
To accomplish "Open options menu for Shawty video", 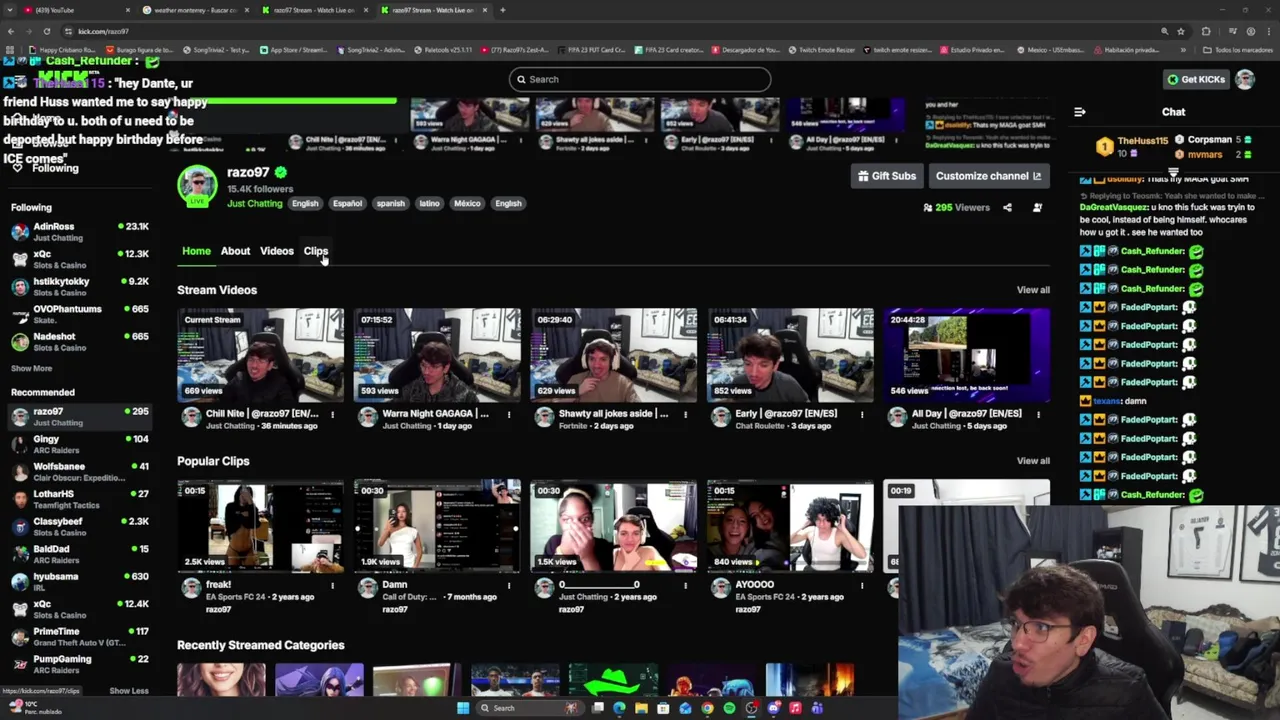I will click(686, 415).
